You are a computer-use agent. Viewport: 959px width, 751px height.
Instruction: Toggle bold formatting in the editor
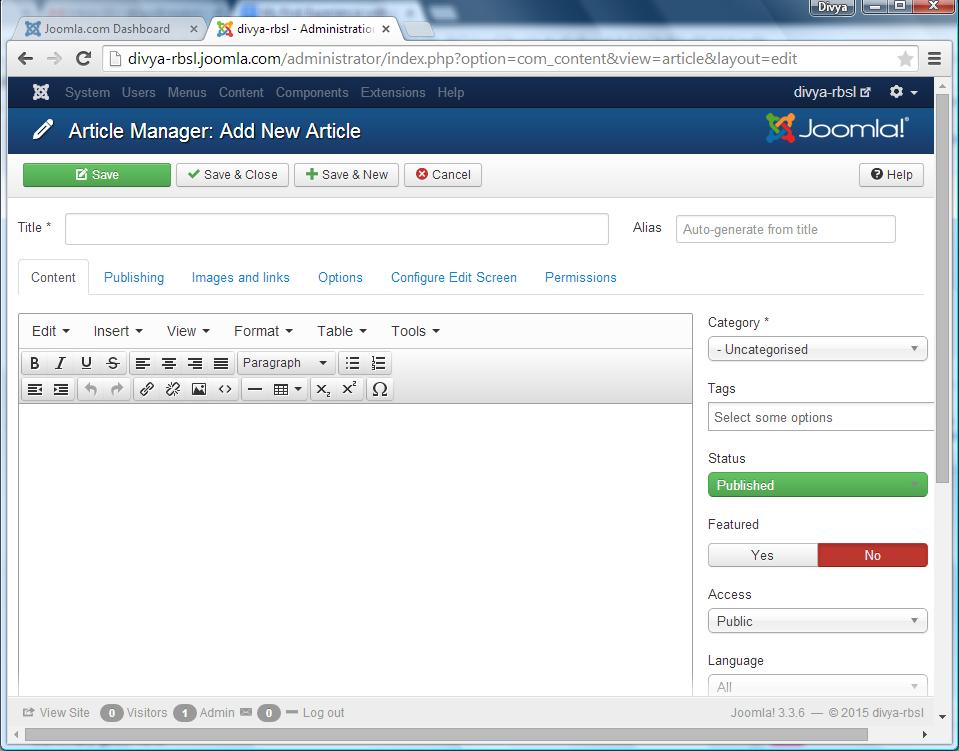[x=35, y=363]
